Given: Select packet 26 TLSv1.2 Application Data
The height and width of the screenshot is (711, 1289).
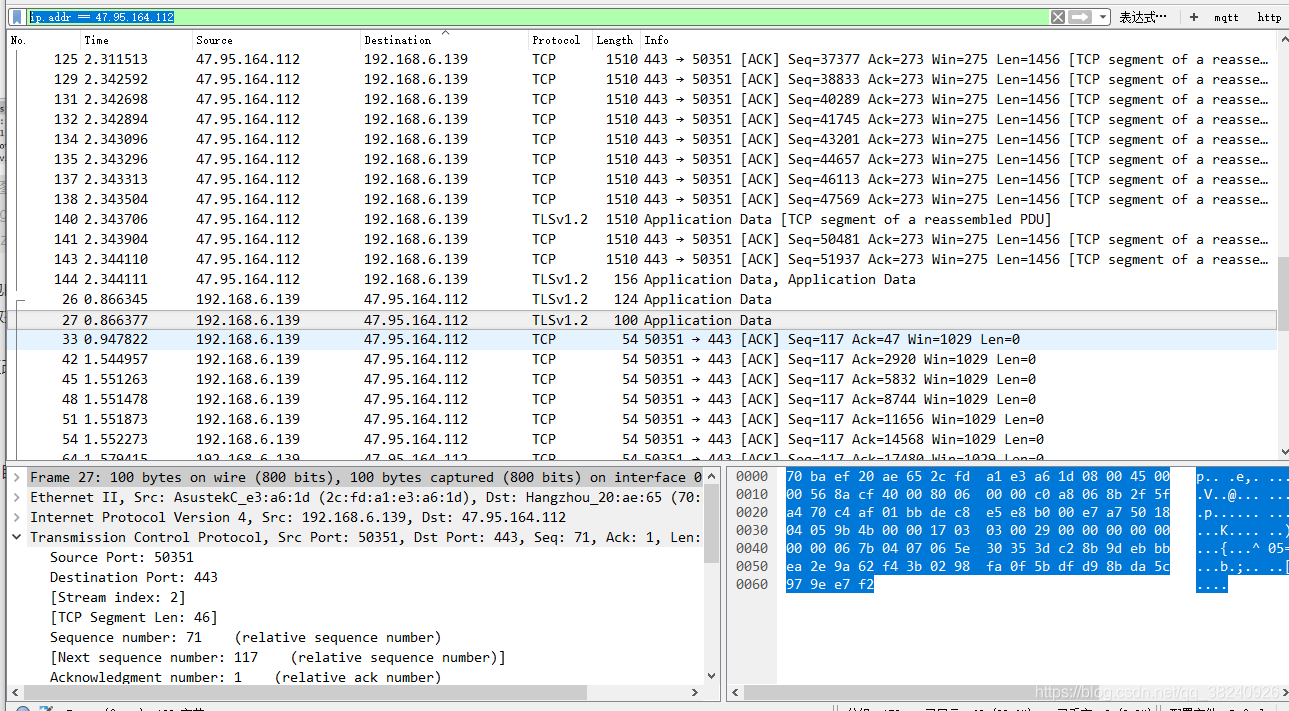Looking at the screenshot, I should pyautogui.click(x=641, y=299).
